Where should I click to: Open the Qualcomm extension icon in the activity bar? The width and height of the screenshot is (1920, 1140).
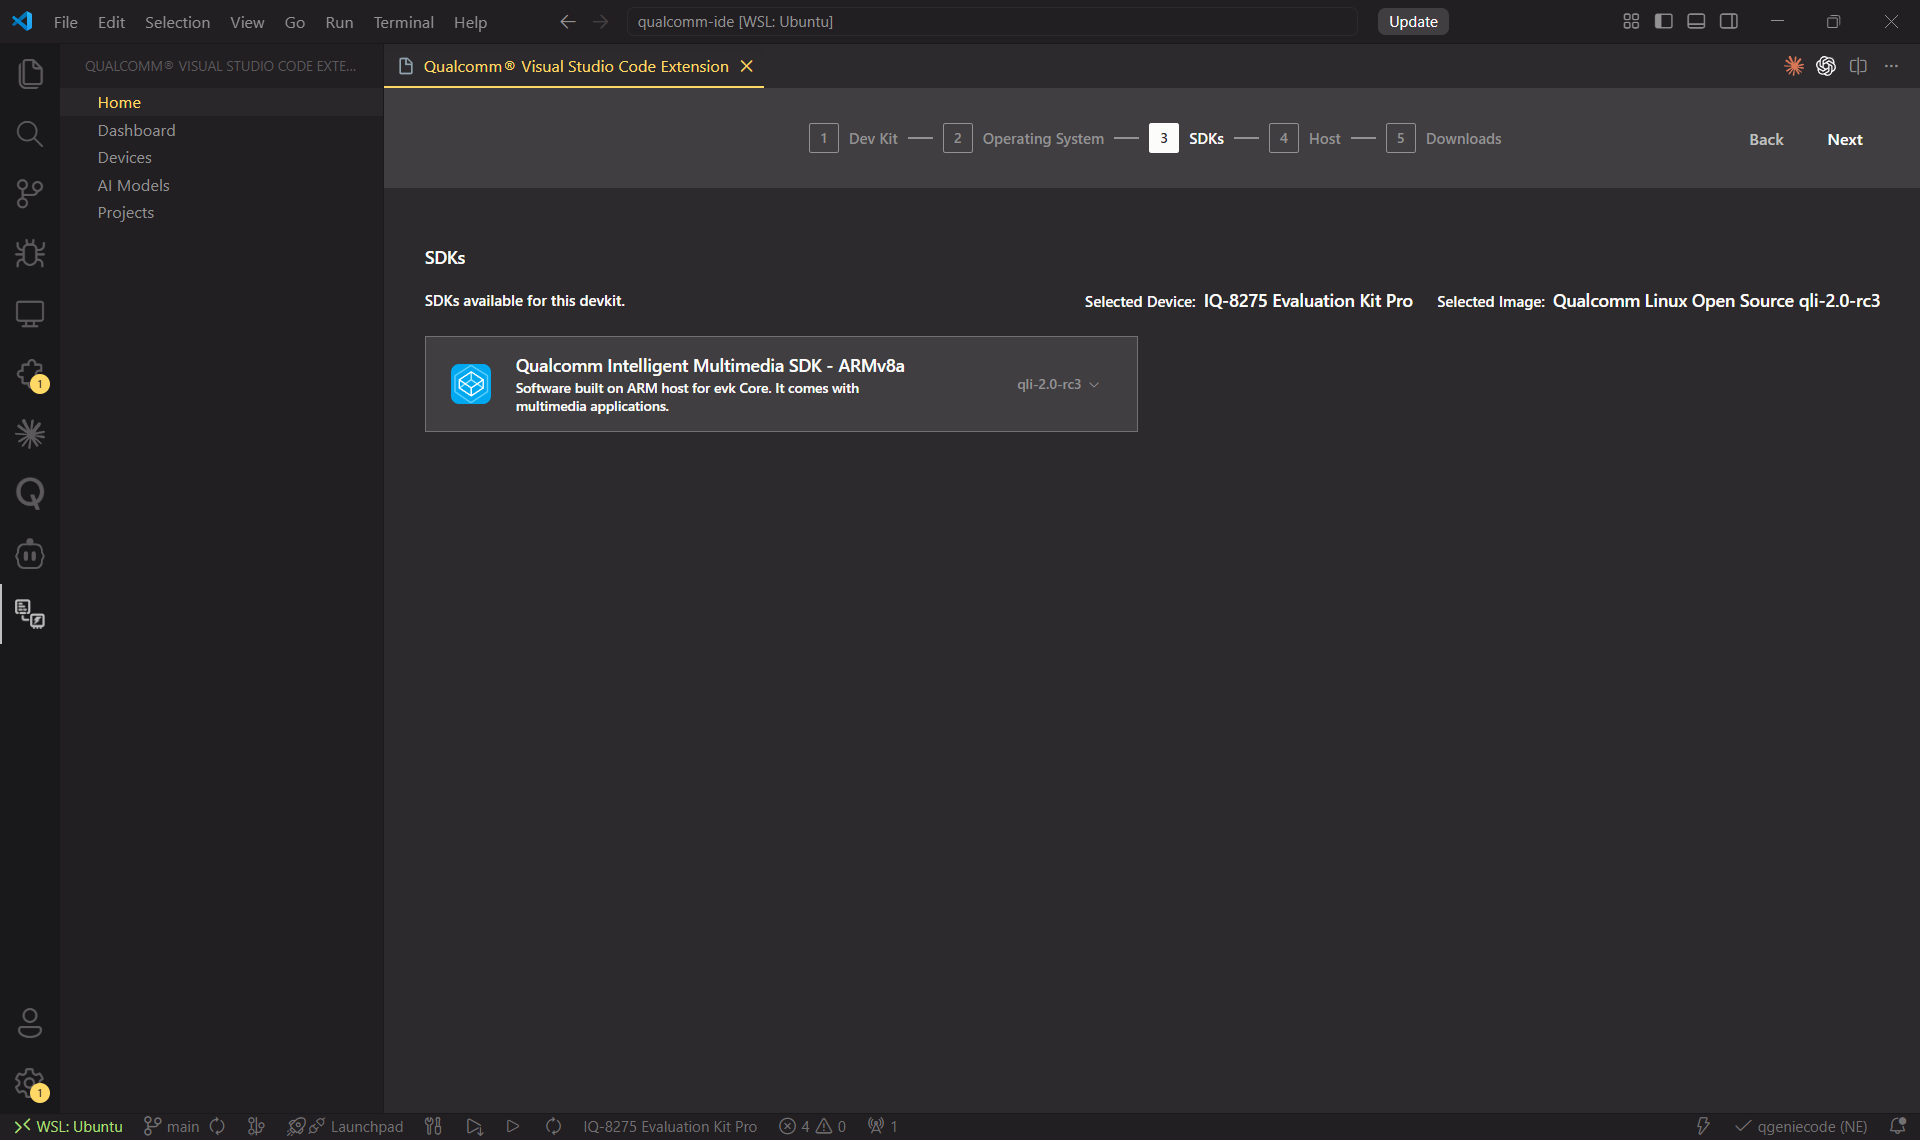pos(30,613)
